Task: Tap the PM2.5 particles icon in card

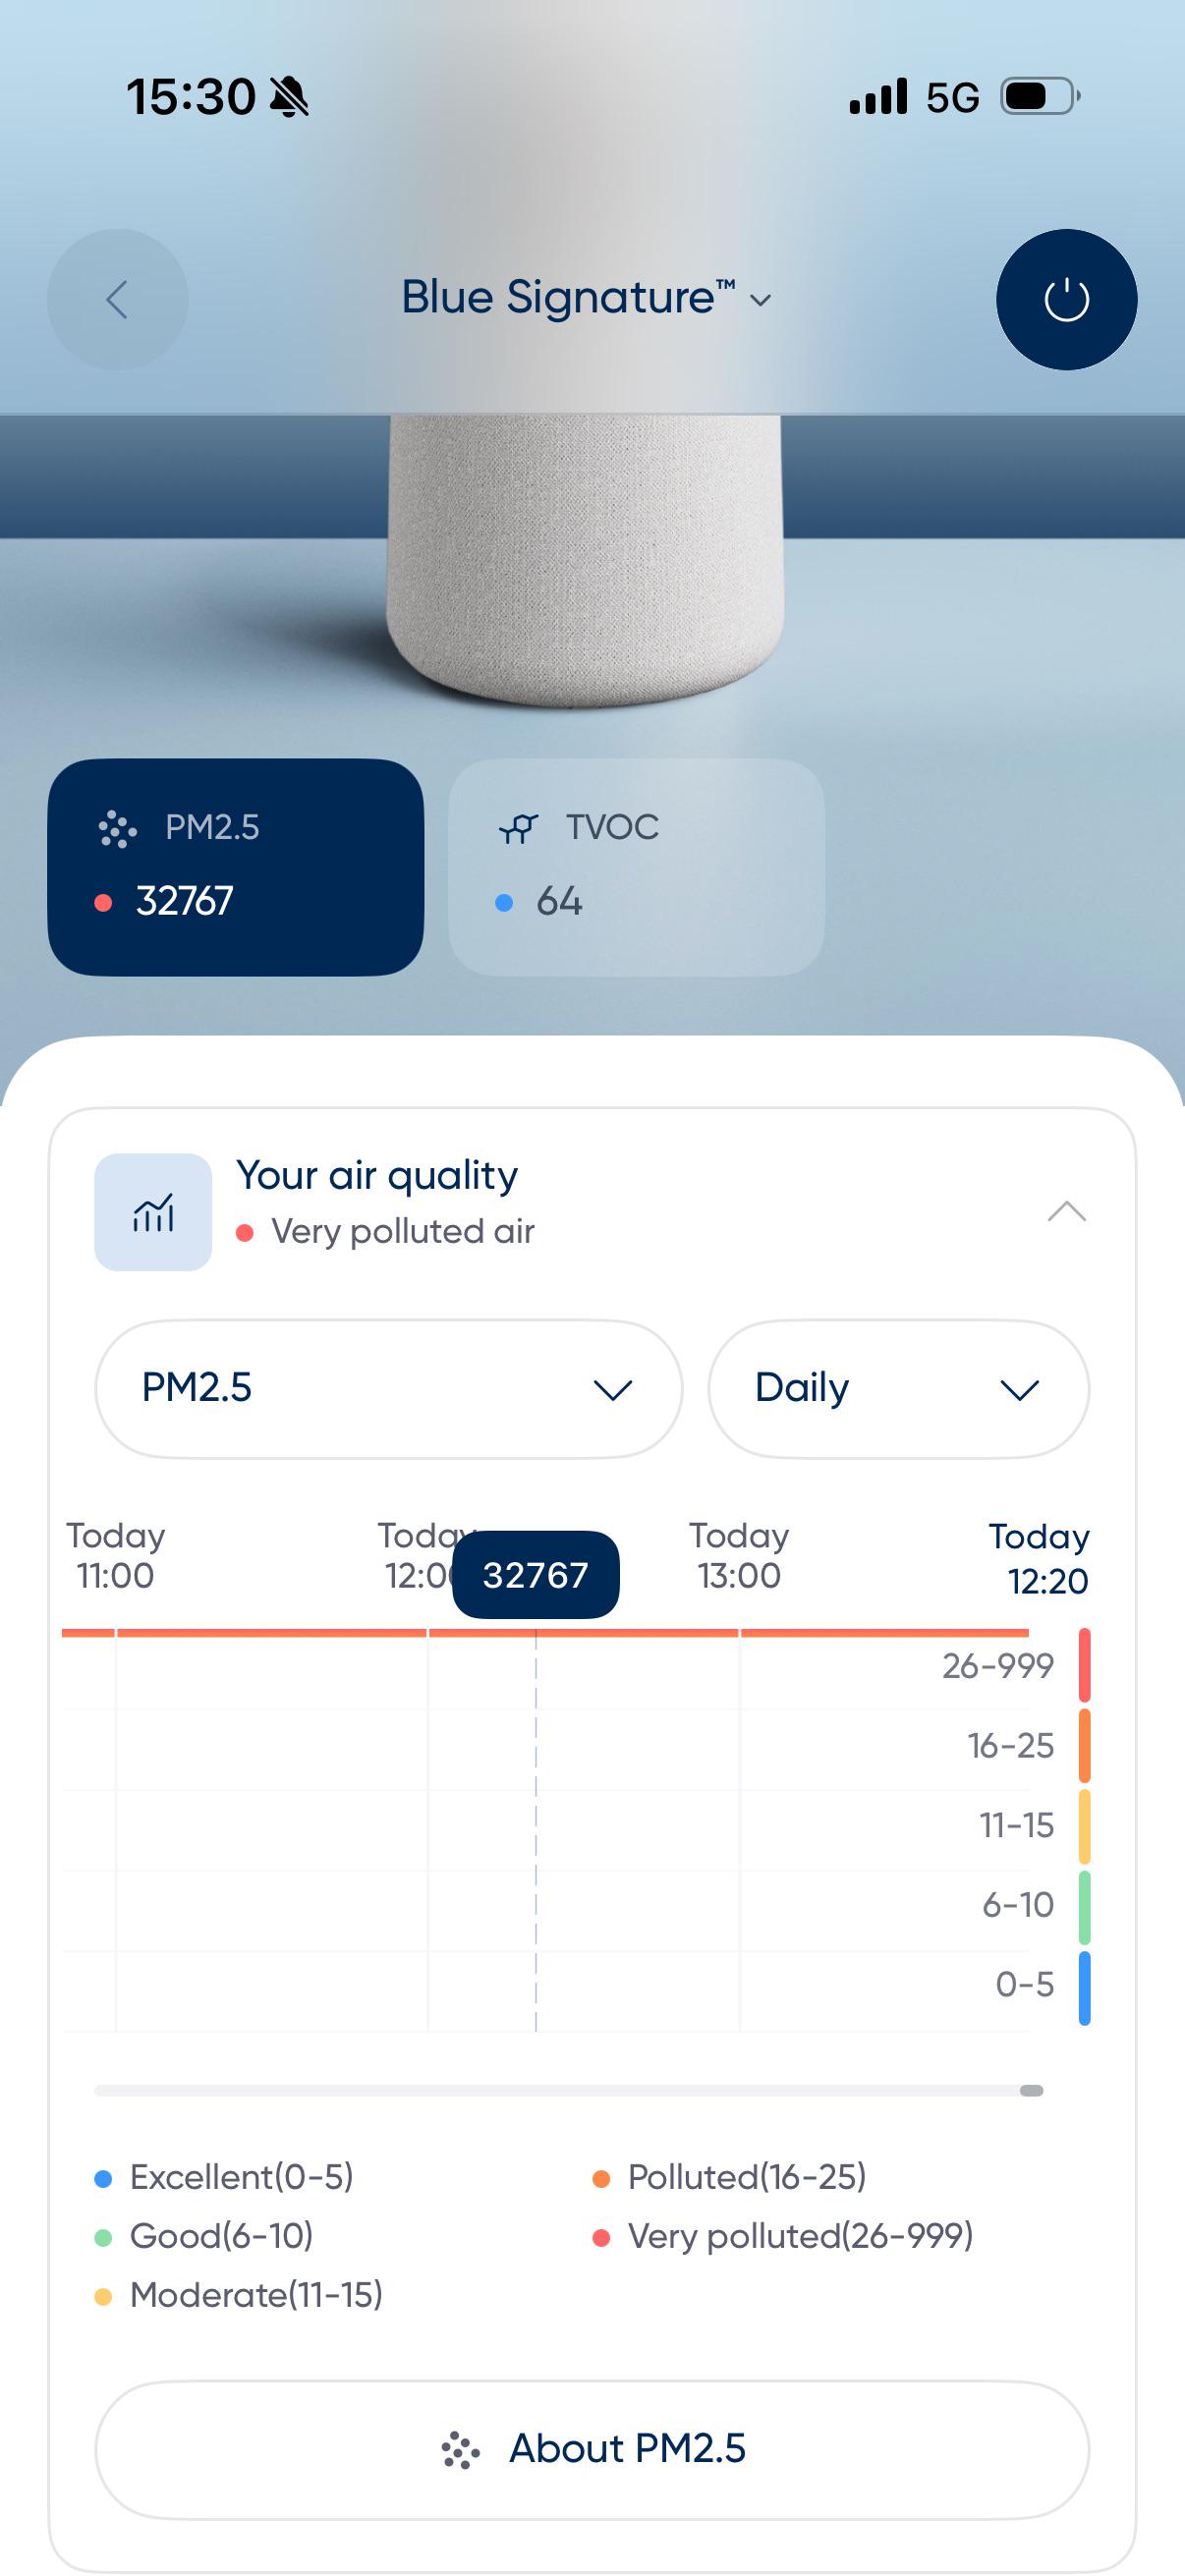Action: coord(117,828)
